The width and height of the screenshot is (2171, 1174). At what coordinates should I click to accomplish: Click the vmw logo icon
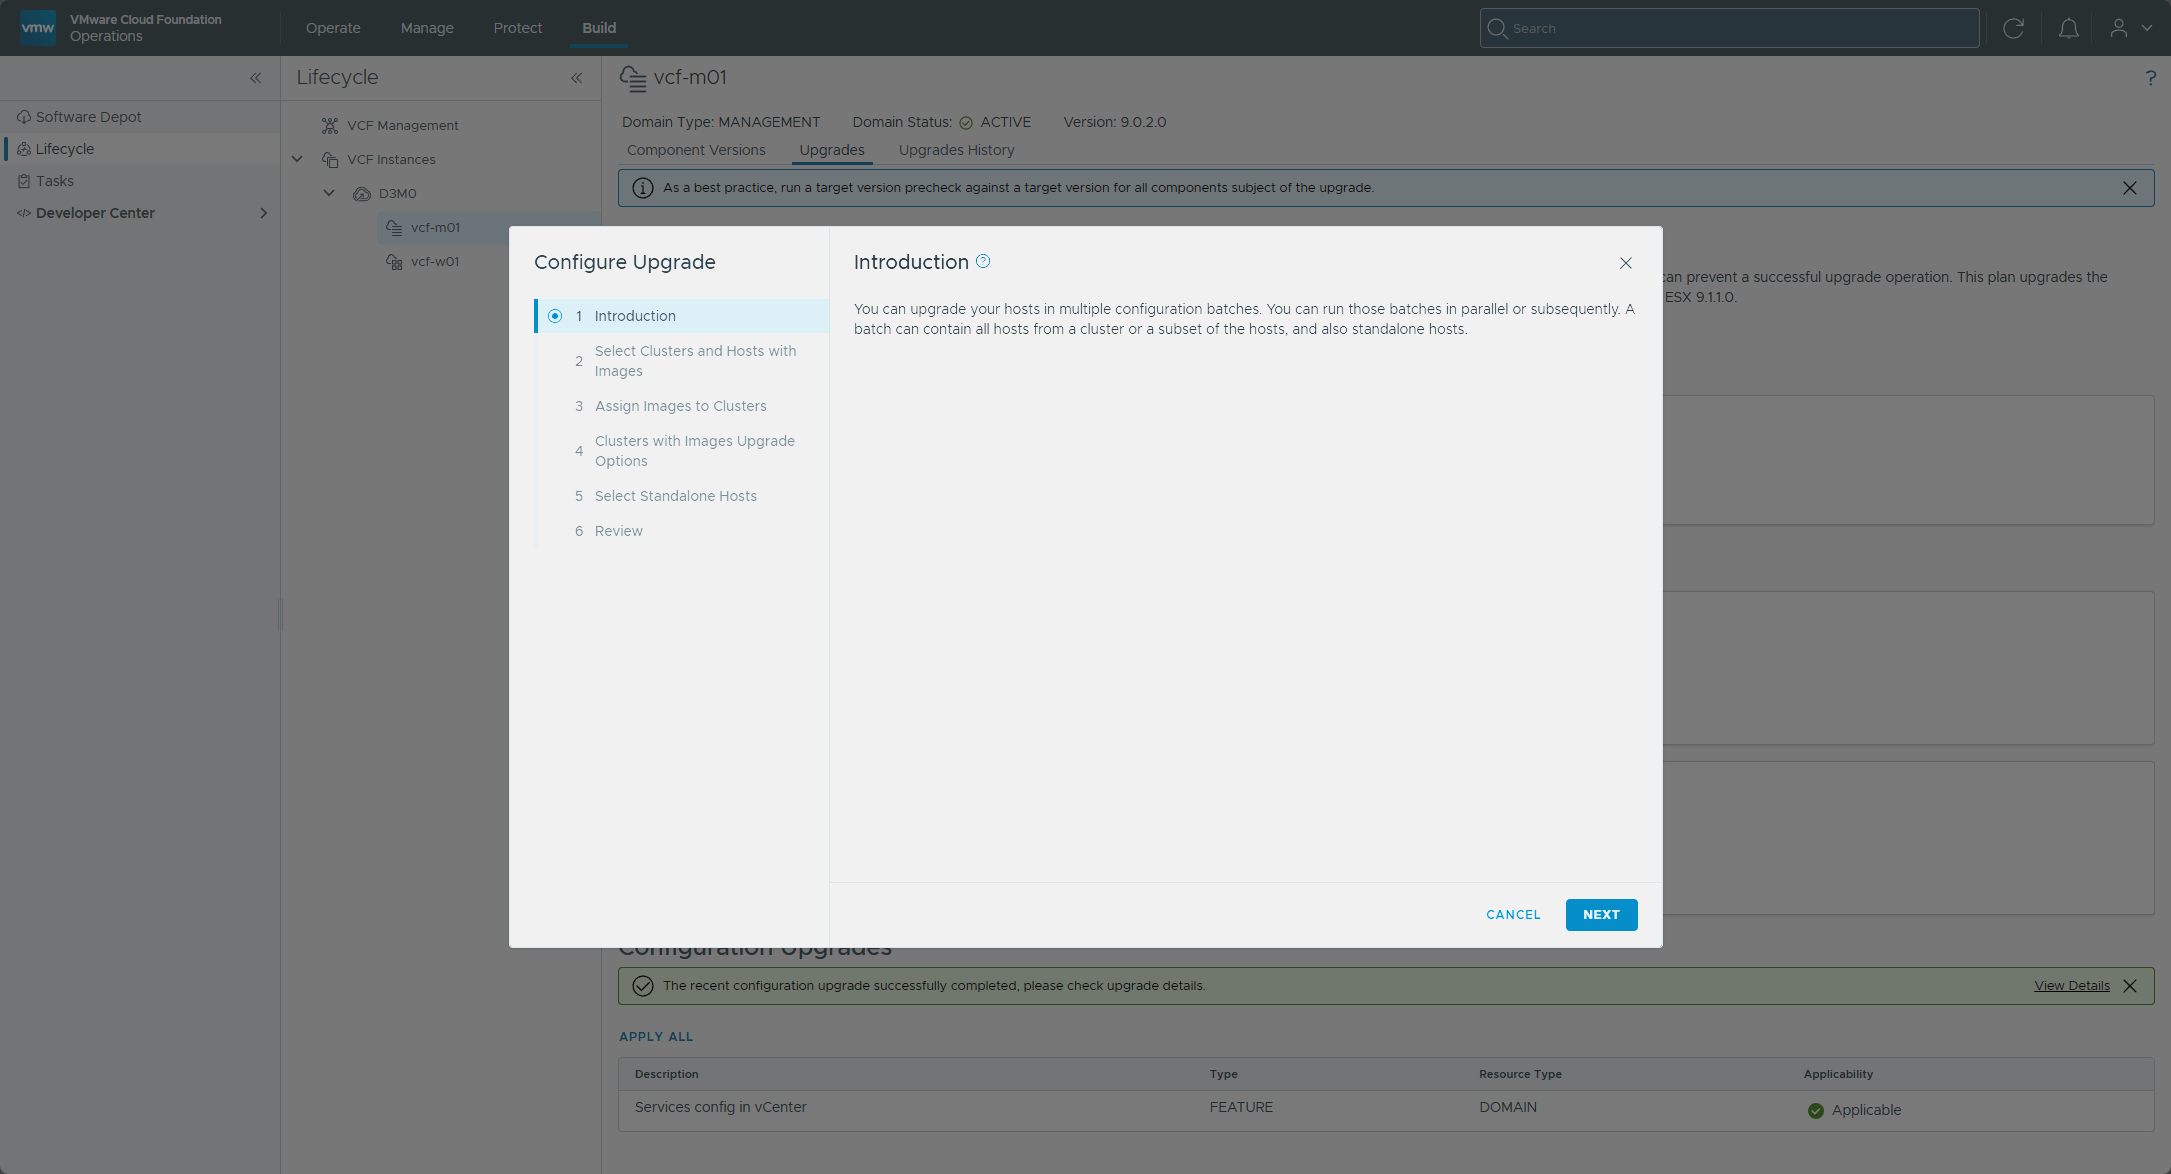pyautogui.click(x=38, y=27)
